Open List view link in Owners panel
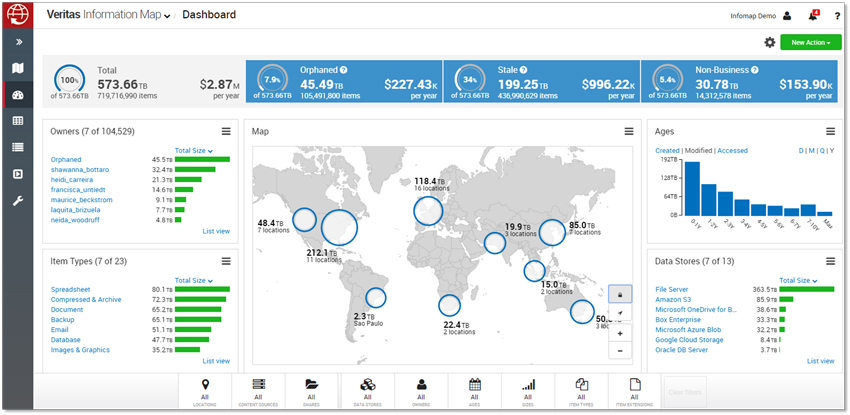850x415 pixels. 216,231
